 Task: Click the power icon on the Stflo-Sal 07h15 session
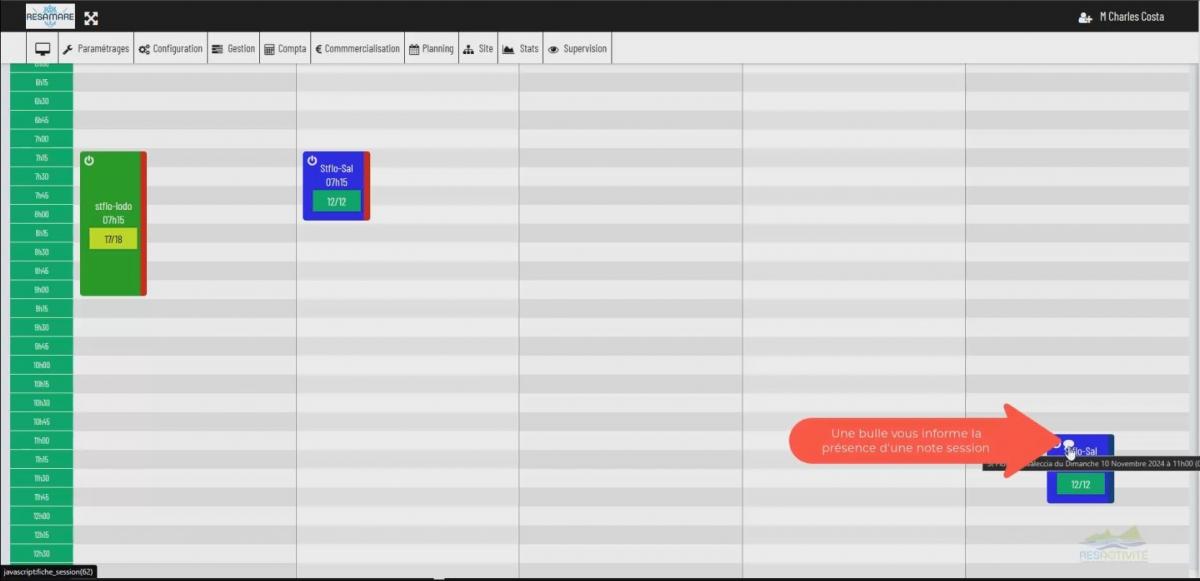click(x=312, y=161)
